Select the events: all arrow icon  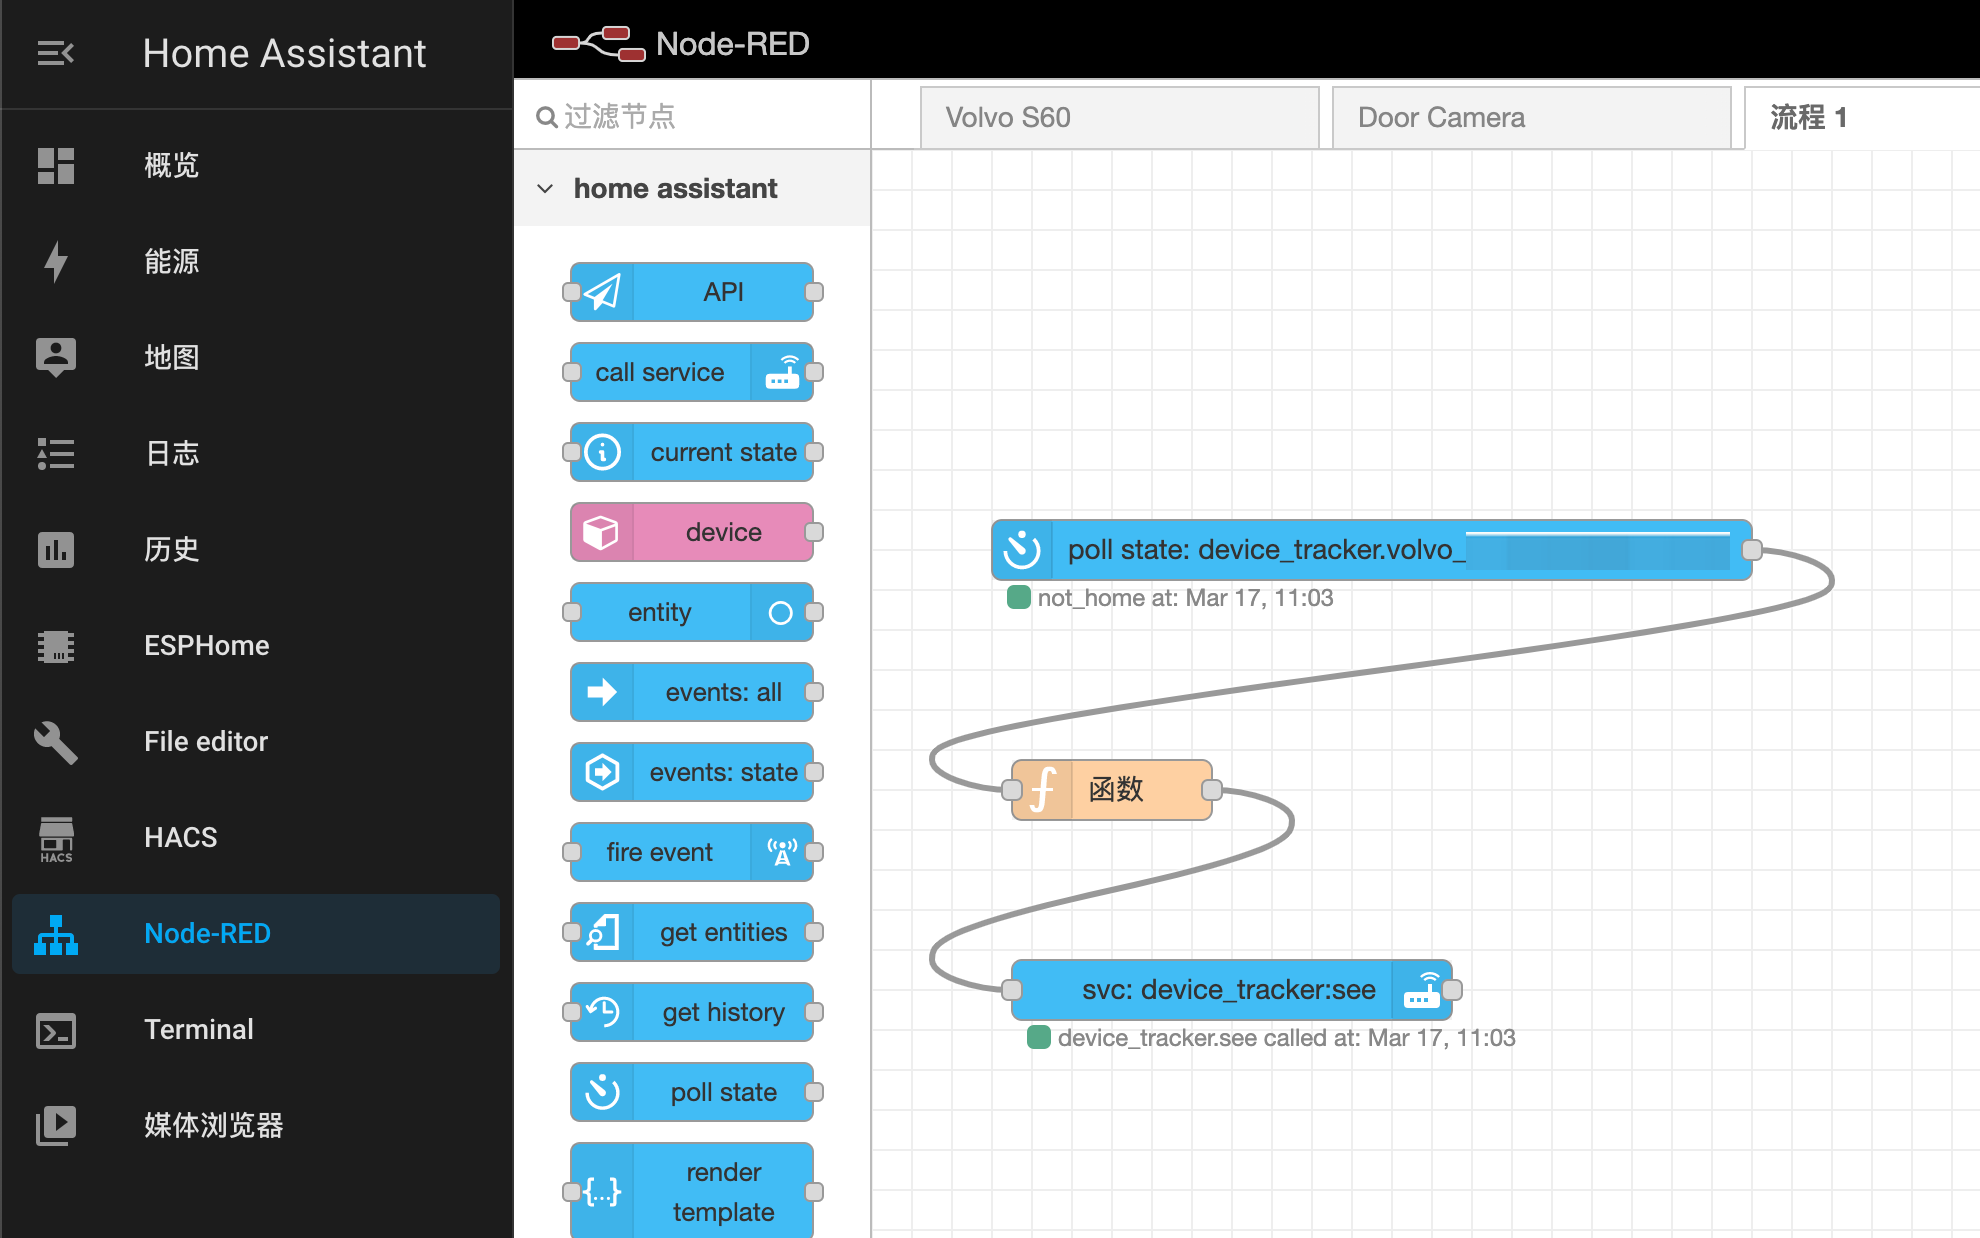point(602,692)
